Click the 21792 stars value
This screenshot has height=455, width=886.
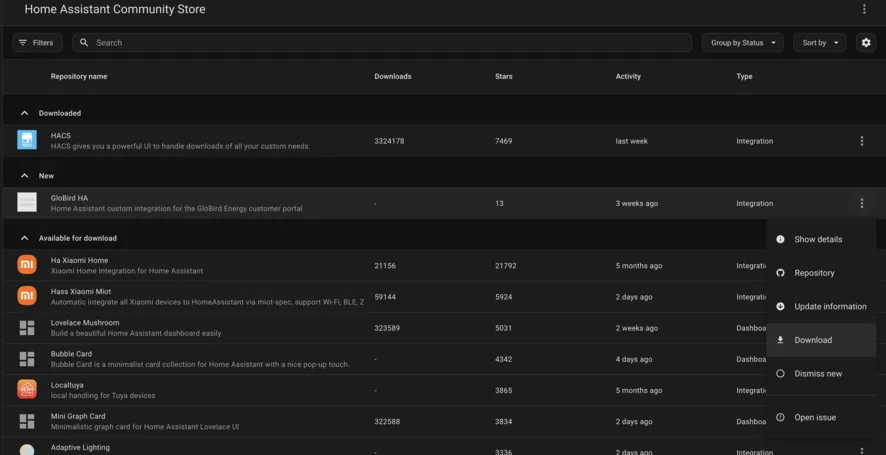(505, 266)
